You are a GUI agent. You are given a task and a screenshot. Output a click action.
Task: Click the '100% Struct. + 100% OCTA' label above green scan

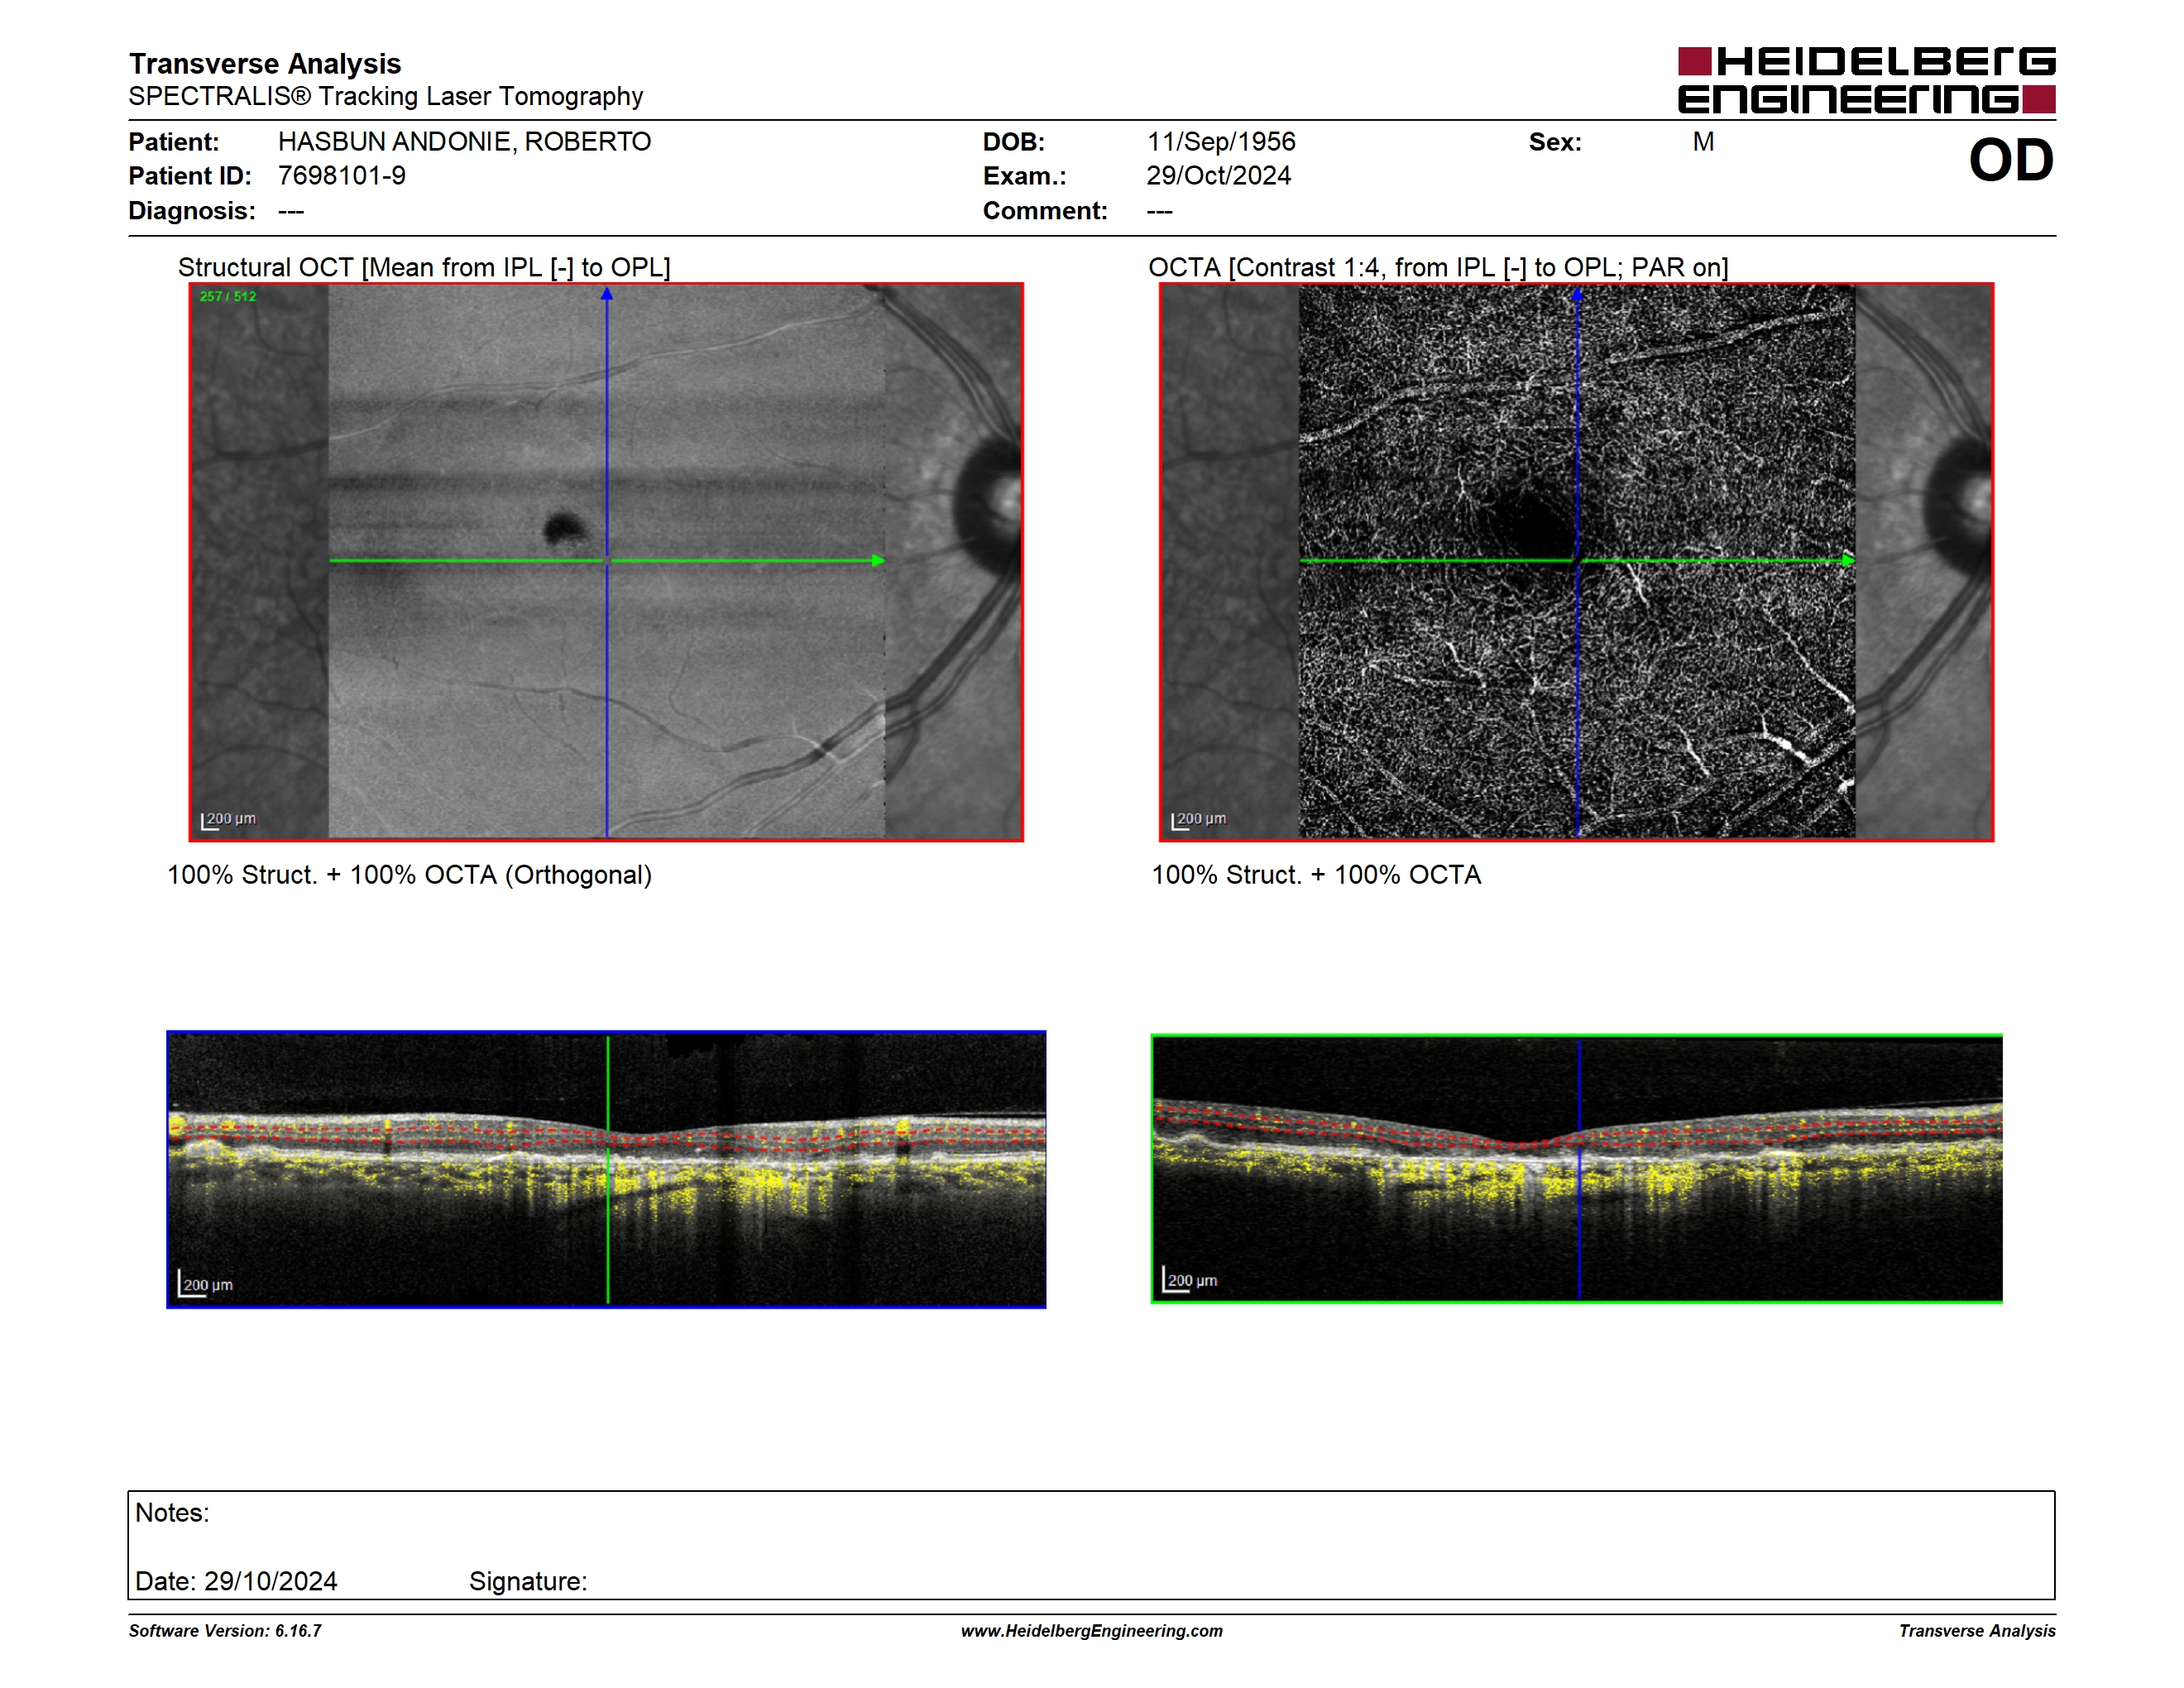(1316, 875)
